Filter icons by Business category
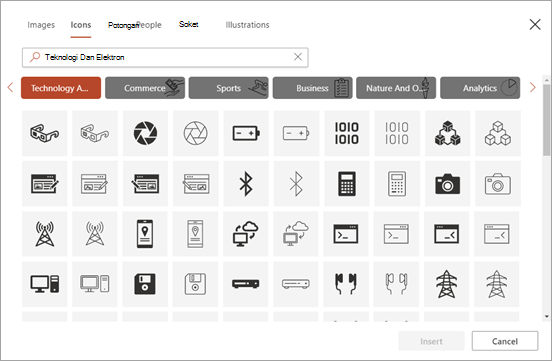The width and height of the screenshot is (552, 361). pyautogui.click(x=313, y=88)
